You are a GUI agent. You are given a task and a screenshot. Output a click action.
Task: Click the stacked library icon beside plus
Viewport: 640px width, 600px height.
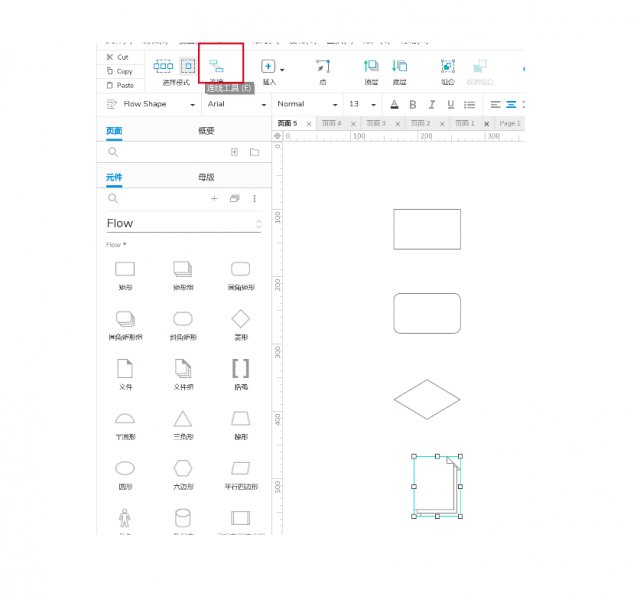coord(235,199)
